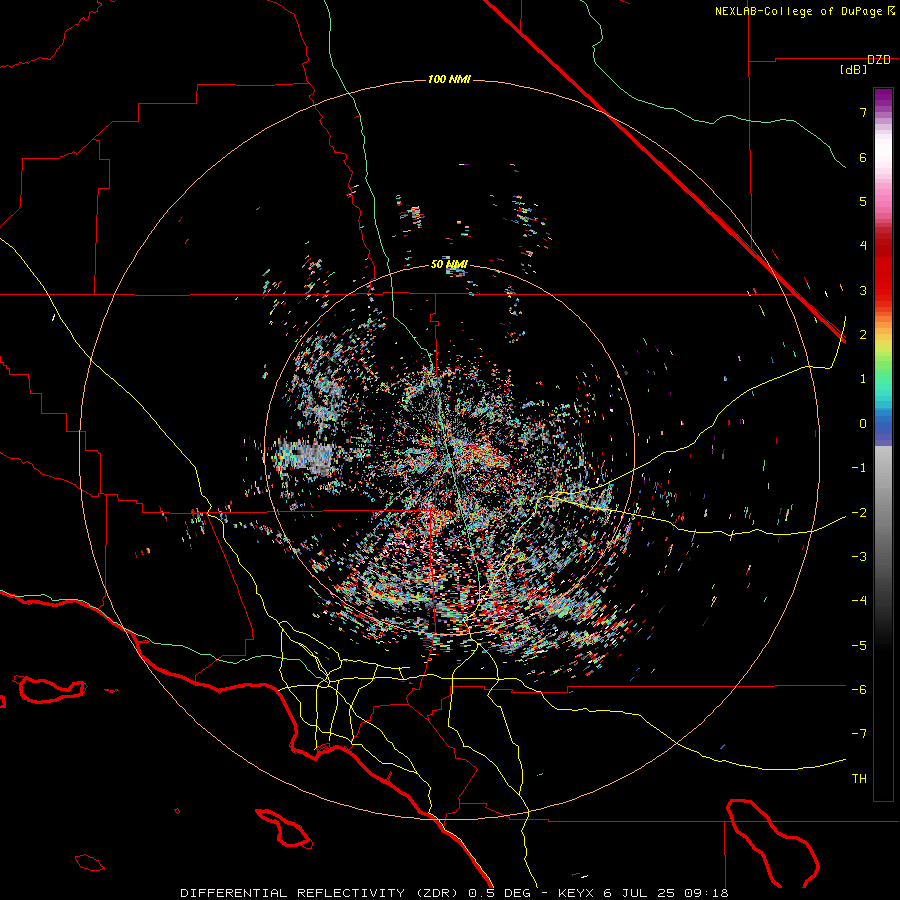Click the -1 dB value on color scale

click(859, 468)
